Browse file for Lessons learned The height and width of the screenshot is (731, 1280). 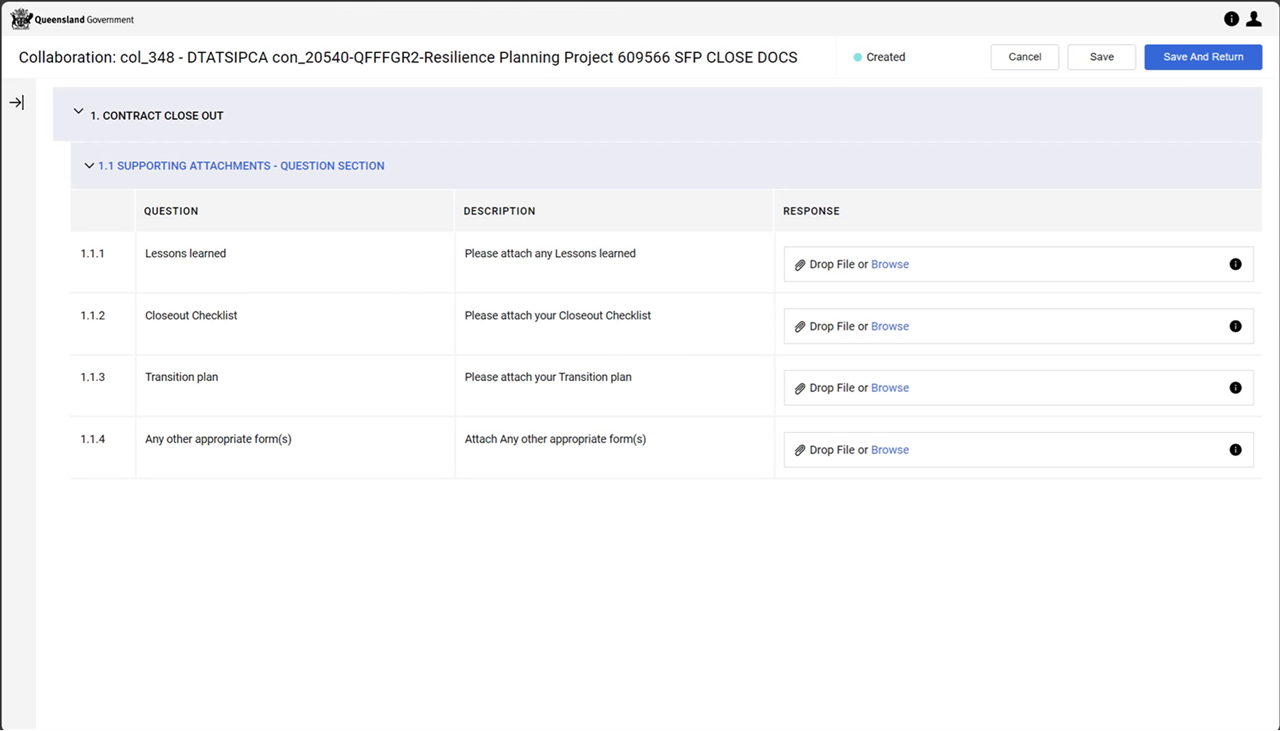tap(889, 265)
